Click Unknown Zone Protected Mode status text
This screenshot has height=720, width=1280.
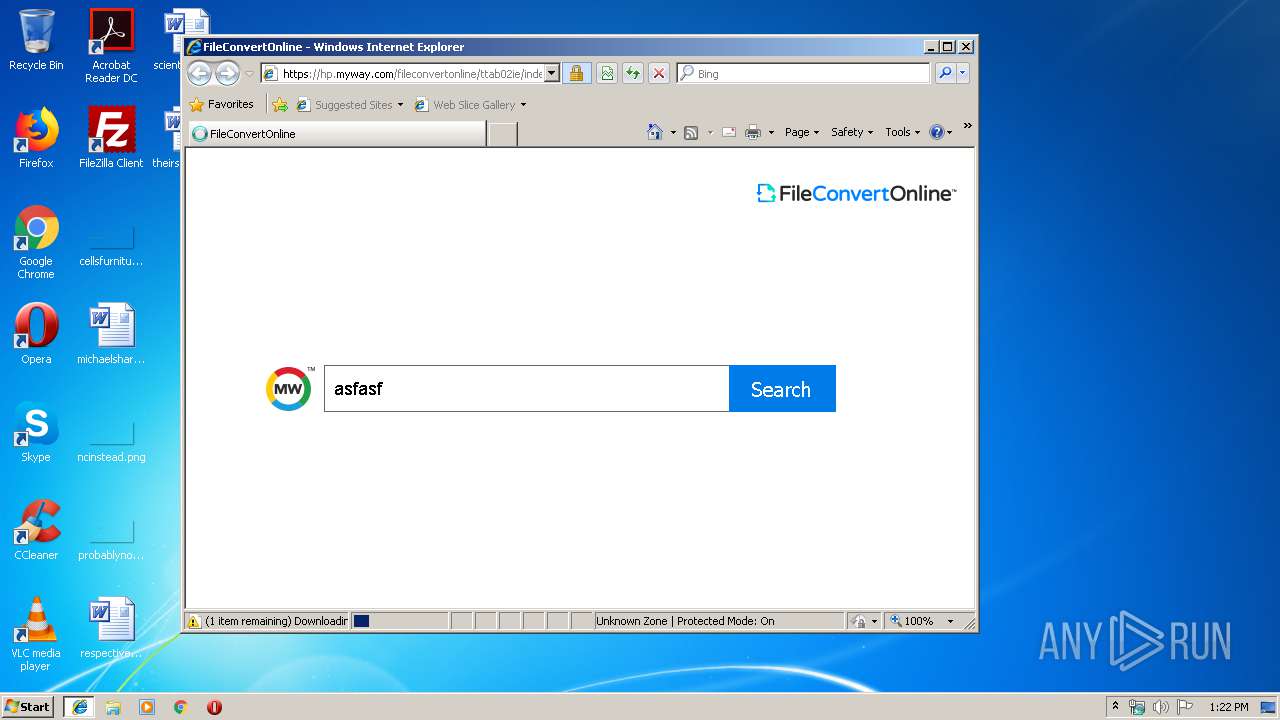pos(685,621)
